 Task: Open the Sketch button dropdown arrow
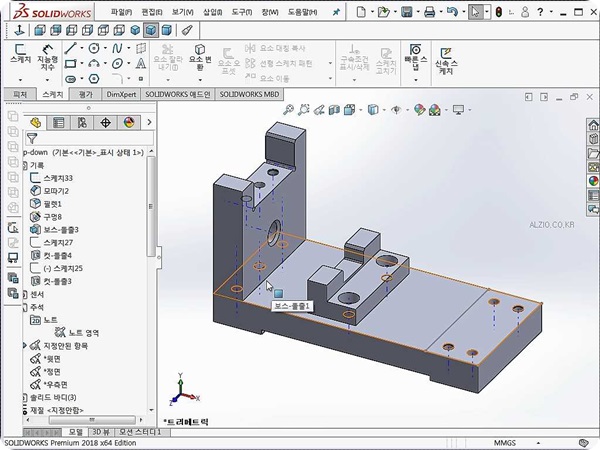(x=20, y=80)
